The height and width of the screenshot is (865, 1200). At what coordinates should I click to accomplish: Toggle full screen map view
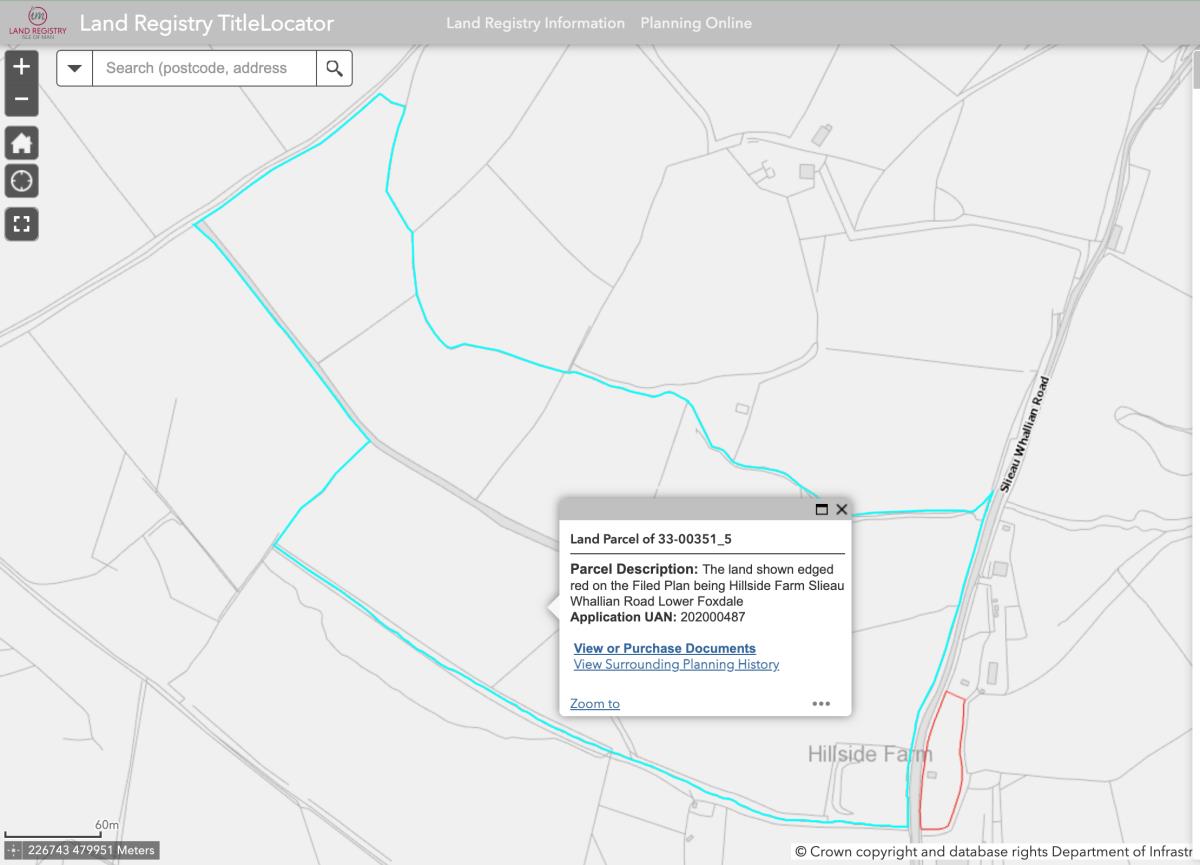pyautogui.click(x=22, y=224)
